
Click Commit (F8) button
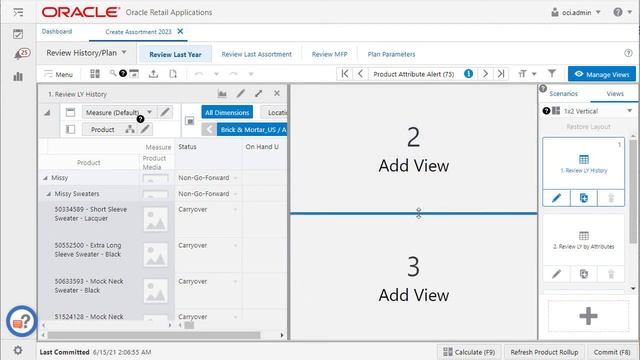611,352
